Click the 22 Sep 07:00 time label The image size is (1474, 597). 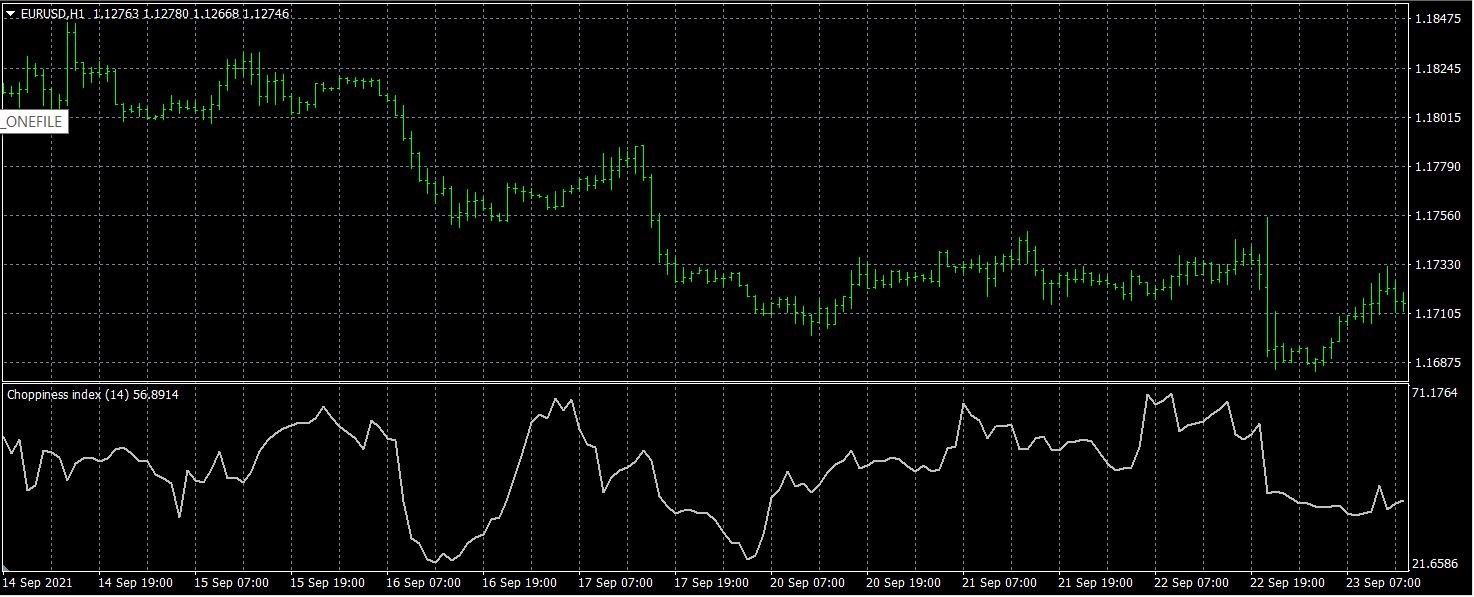pos(1191,583)
